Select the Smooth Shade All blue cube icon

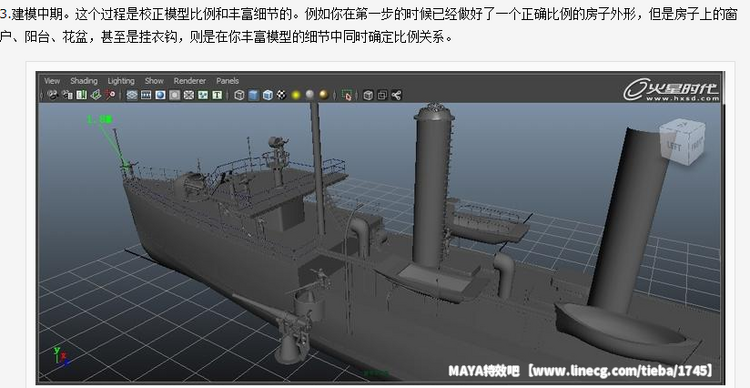click(254, 95)
